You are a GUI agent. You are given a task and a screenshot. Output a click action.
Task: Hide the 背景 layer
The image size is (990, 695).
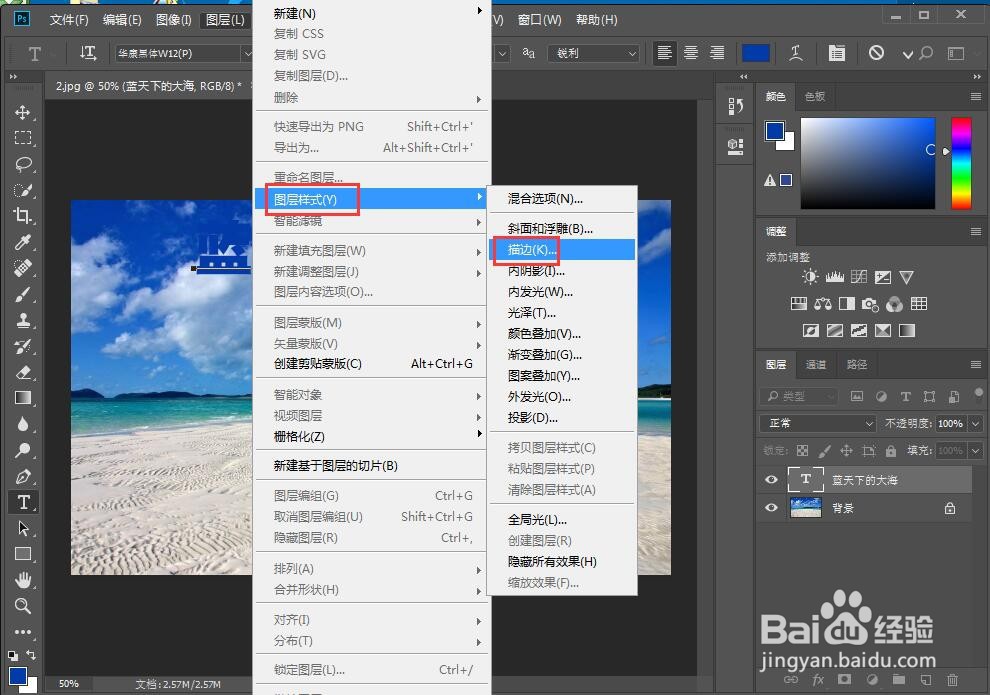tap(771, 508)
